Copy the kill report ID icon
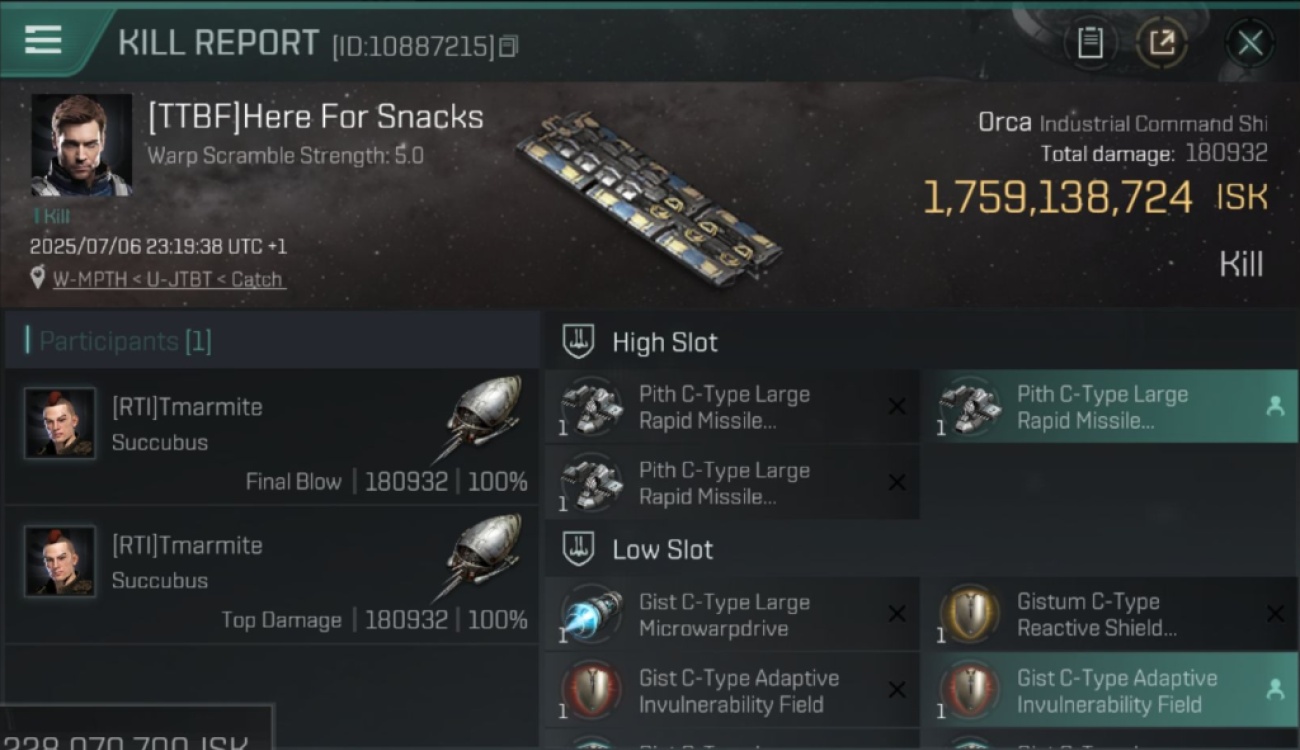Viewport: 1300px width, 750px height. coord(508,46)
